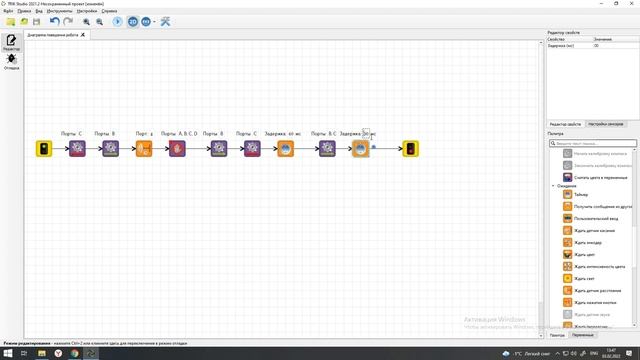Select the final red-light end block
640x360 pixels.
pos(411,149)
